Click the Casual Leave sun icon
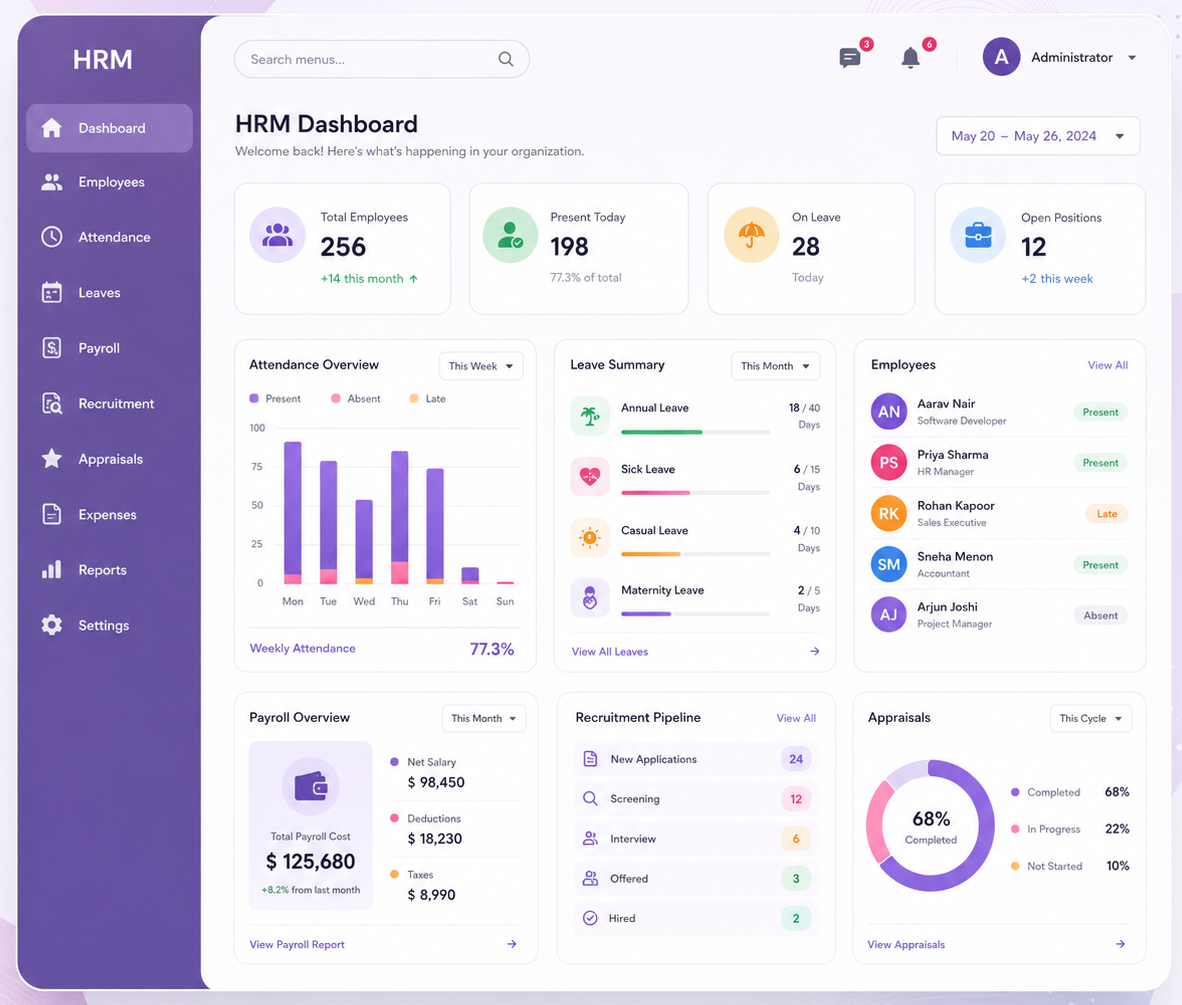This screenshot has width=1182, height=1005. coord(589,538)
